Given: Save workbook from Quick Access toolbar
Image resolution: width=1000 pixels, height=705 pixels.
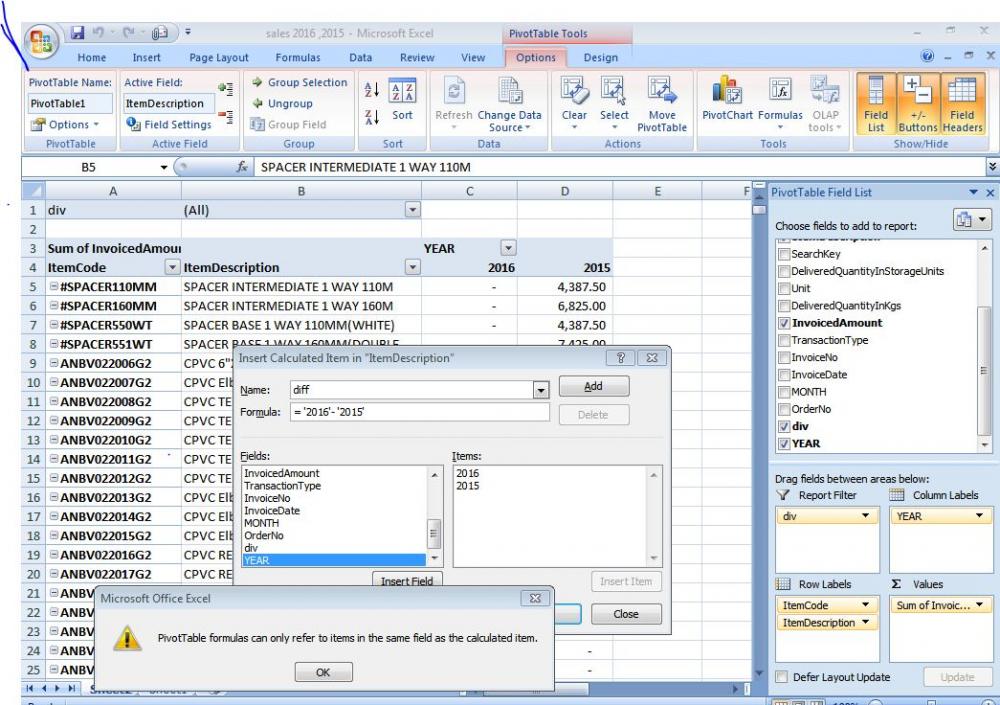Looking at the screenshot, I should [x=78, y=32].
